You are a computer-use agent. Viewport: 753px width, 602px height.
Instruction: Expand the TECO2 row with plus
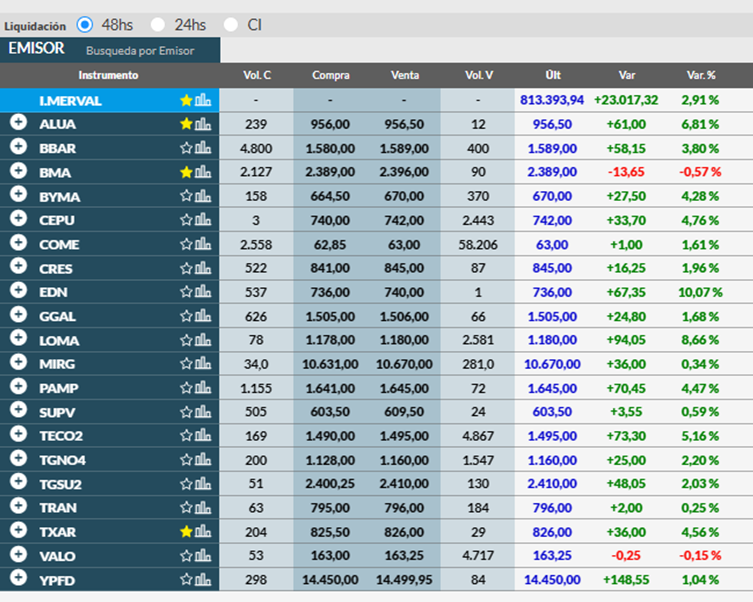[x=18, y=433]
